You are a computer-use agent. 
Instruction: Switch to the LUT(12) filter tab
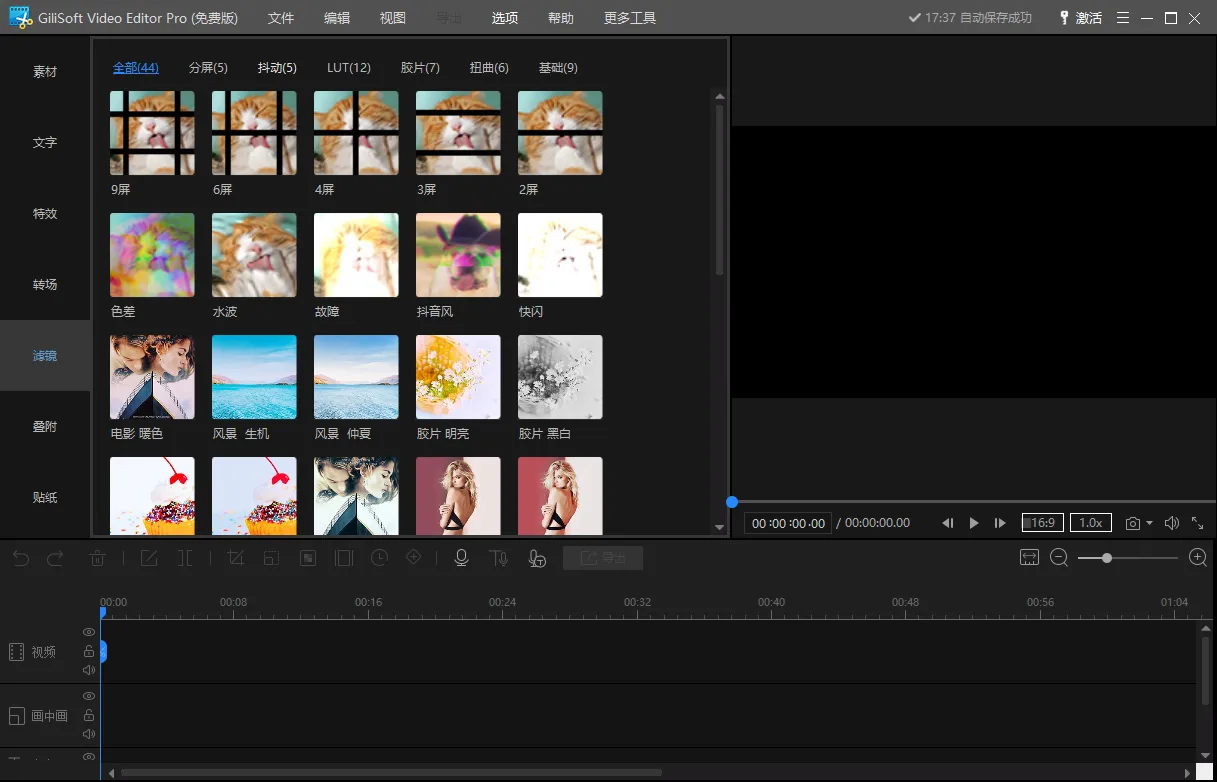(349, 68)
